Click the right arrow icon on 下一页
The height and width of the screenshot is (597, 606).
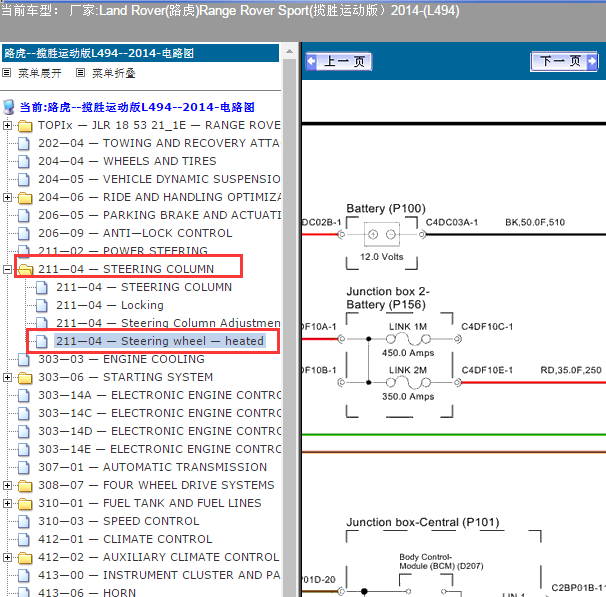[x=592, y=61]
